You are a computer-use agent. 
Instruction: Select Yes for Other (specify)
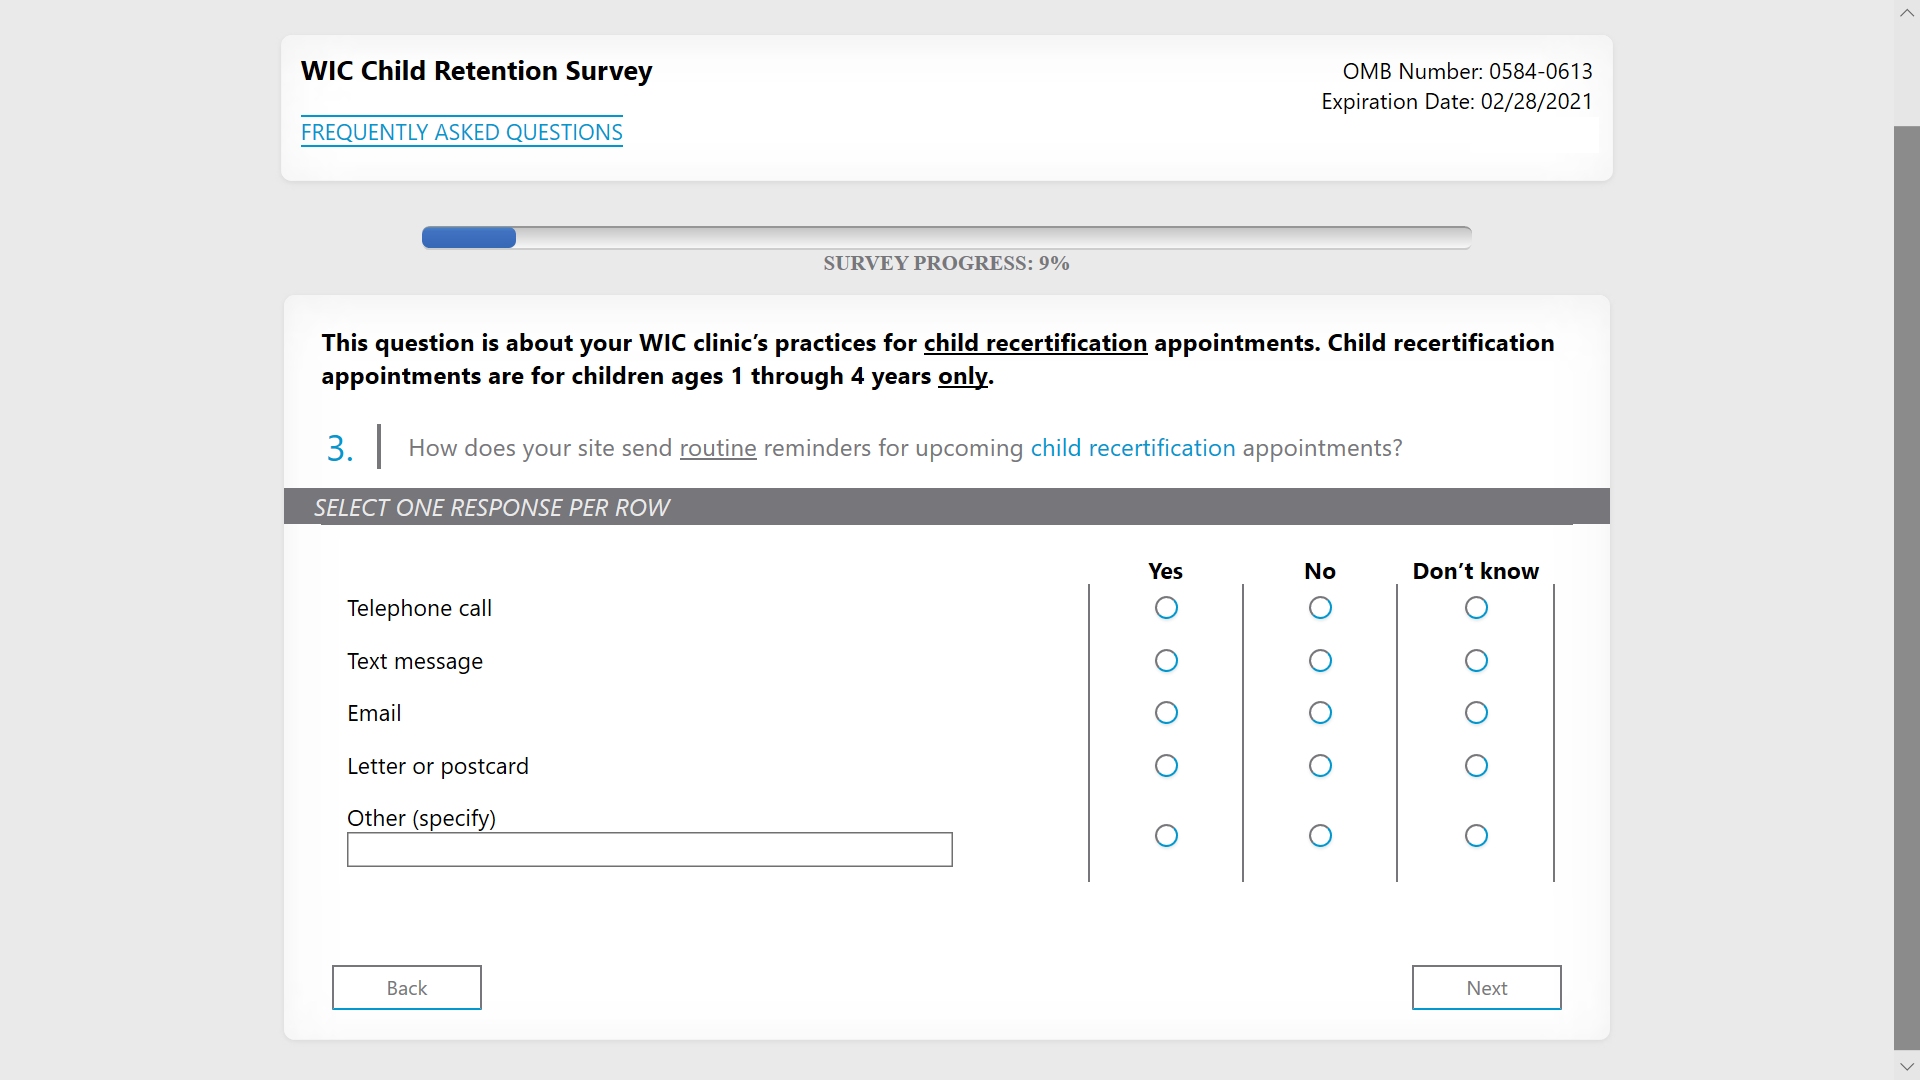coord(1166,836)
